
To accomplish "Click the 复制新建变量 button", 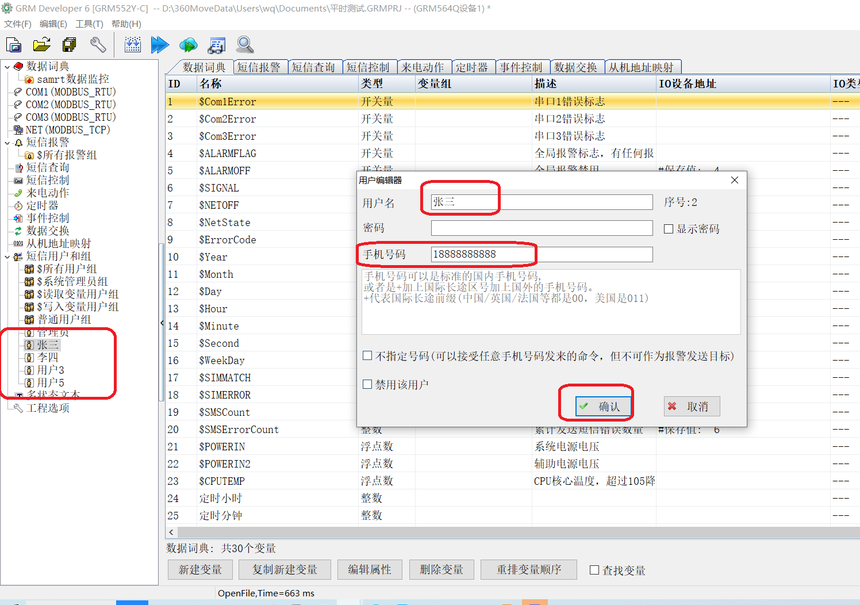I will [285, 570].
